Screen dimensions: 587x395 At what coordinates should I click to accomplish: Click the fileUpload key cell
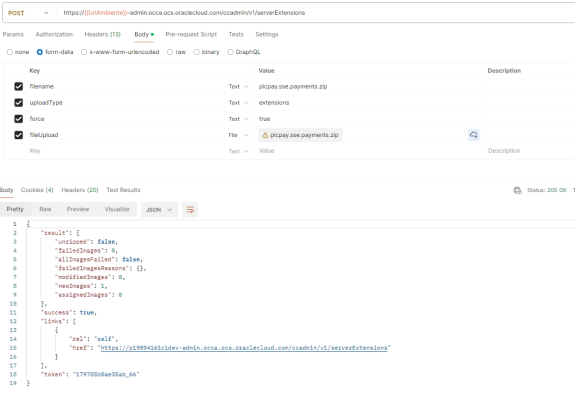pos(125,135)
